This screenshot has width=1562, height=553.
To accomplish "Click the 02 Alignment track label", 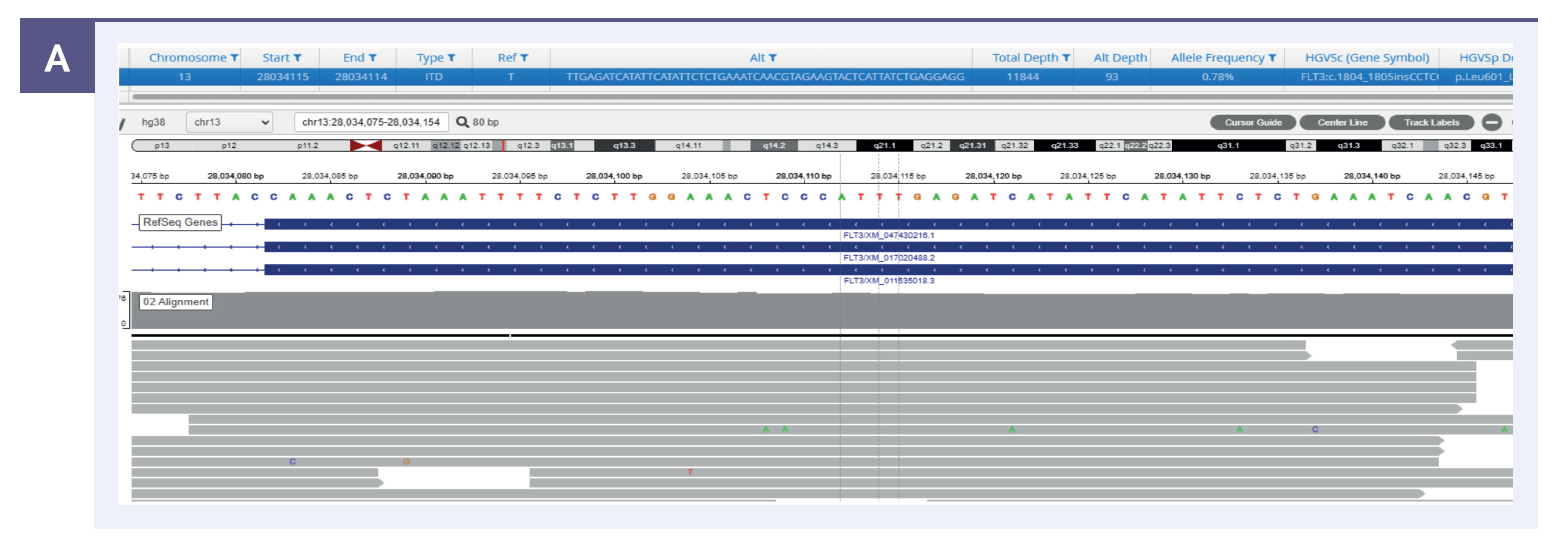I will pos(176,301).
